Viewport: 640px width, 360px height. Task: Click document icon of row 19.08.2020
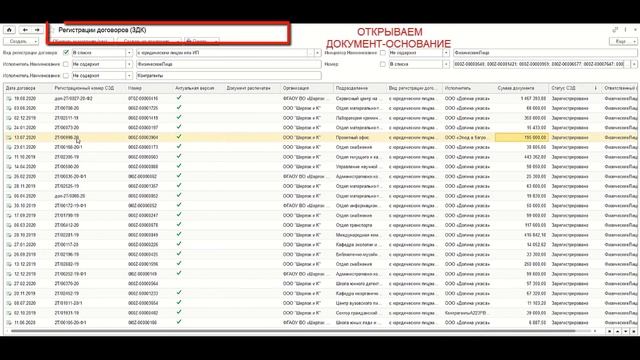pyautogui.click(x=9, y=98)
